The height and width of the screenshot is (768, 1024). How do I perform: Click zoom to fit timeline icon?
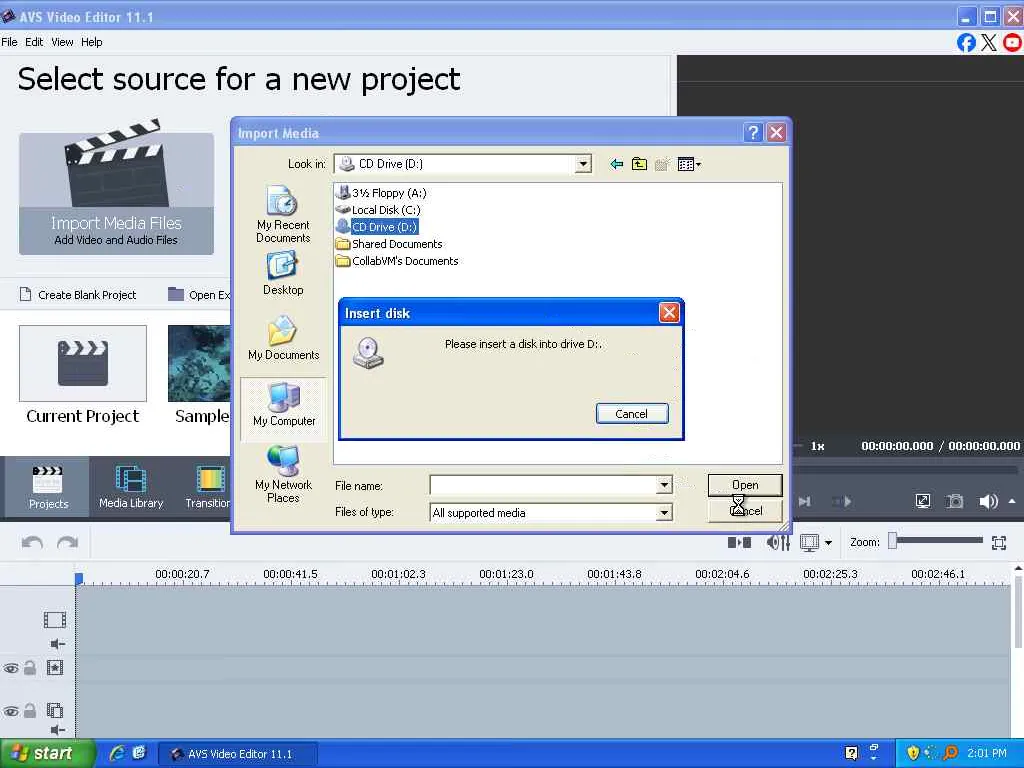pyautogui.click(x=999, y=543)
